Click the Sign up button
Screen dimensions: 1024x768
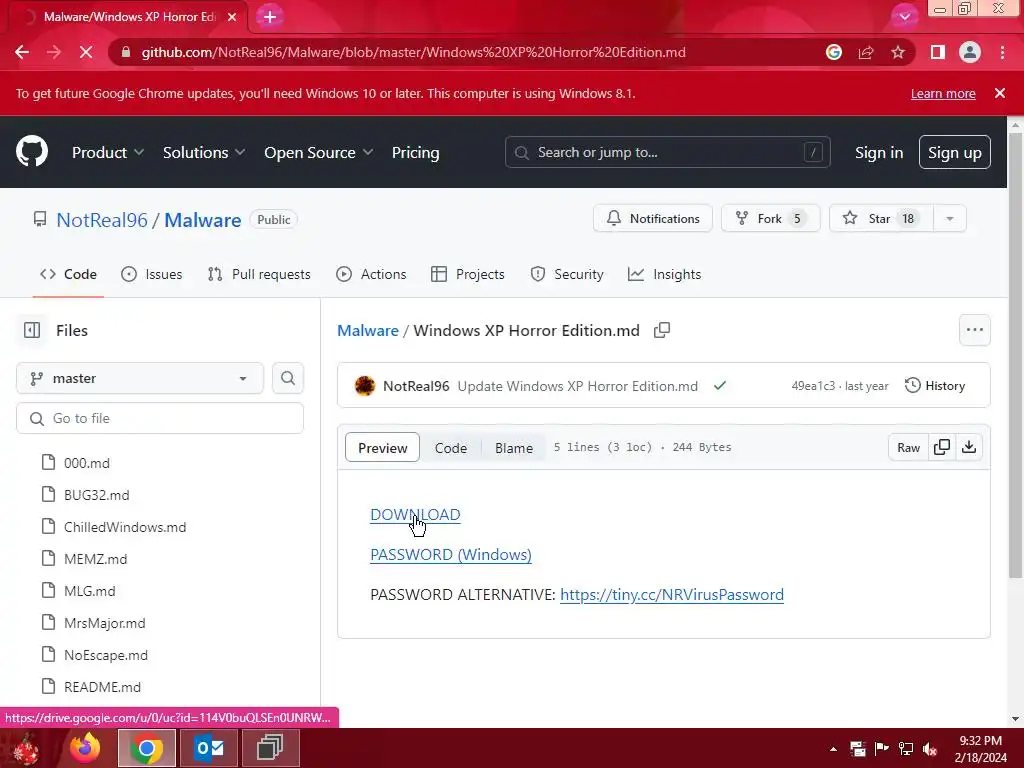pyautogui.click(x=955, y=152)
